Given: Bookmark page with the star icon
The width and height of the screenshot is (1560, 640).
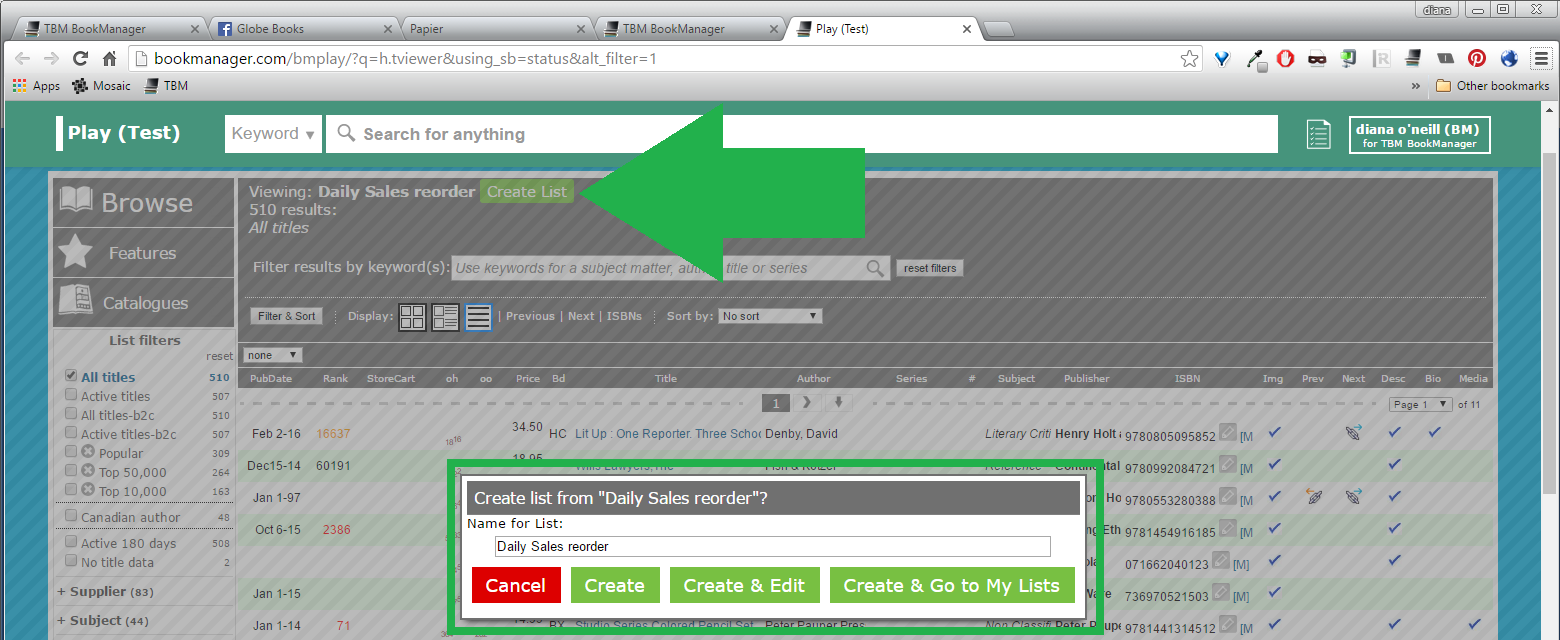Looking at the screenshot, I should click(1189, 59).
